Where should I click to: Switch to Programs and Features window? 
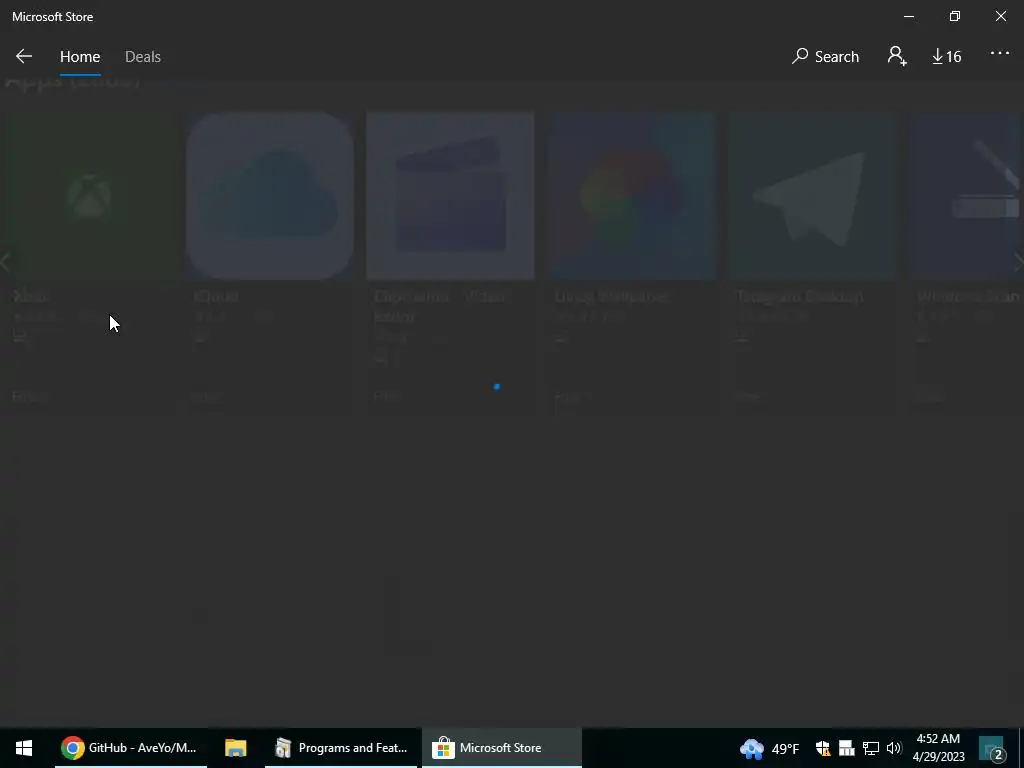(x=341, y=748)
